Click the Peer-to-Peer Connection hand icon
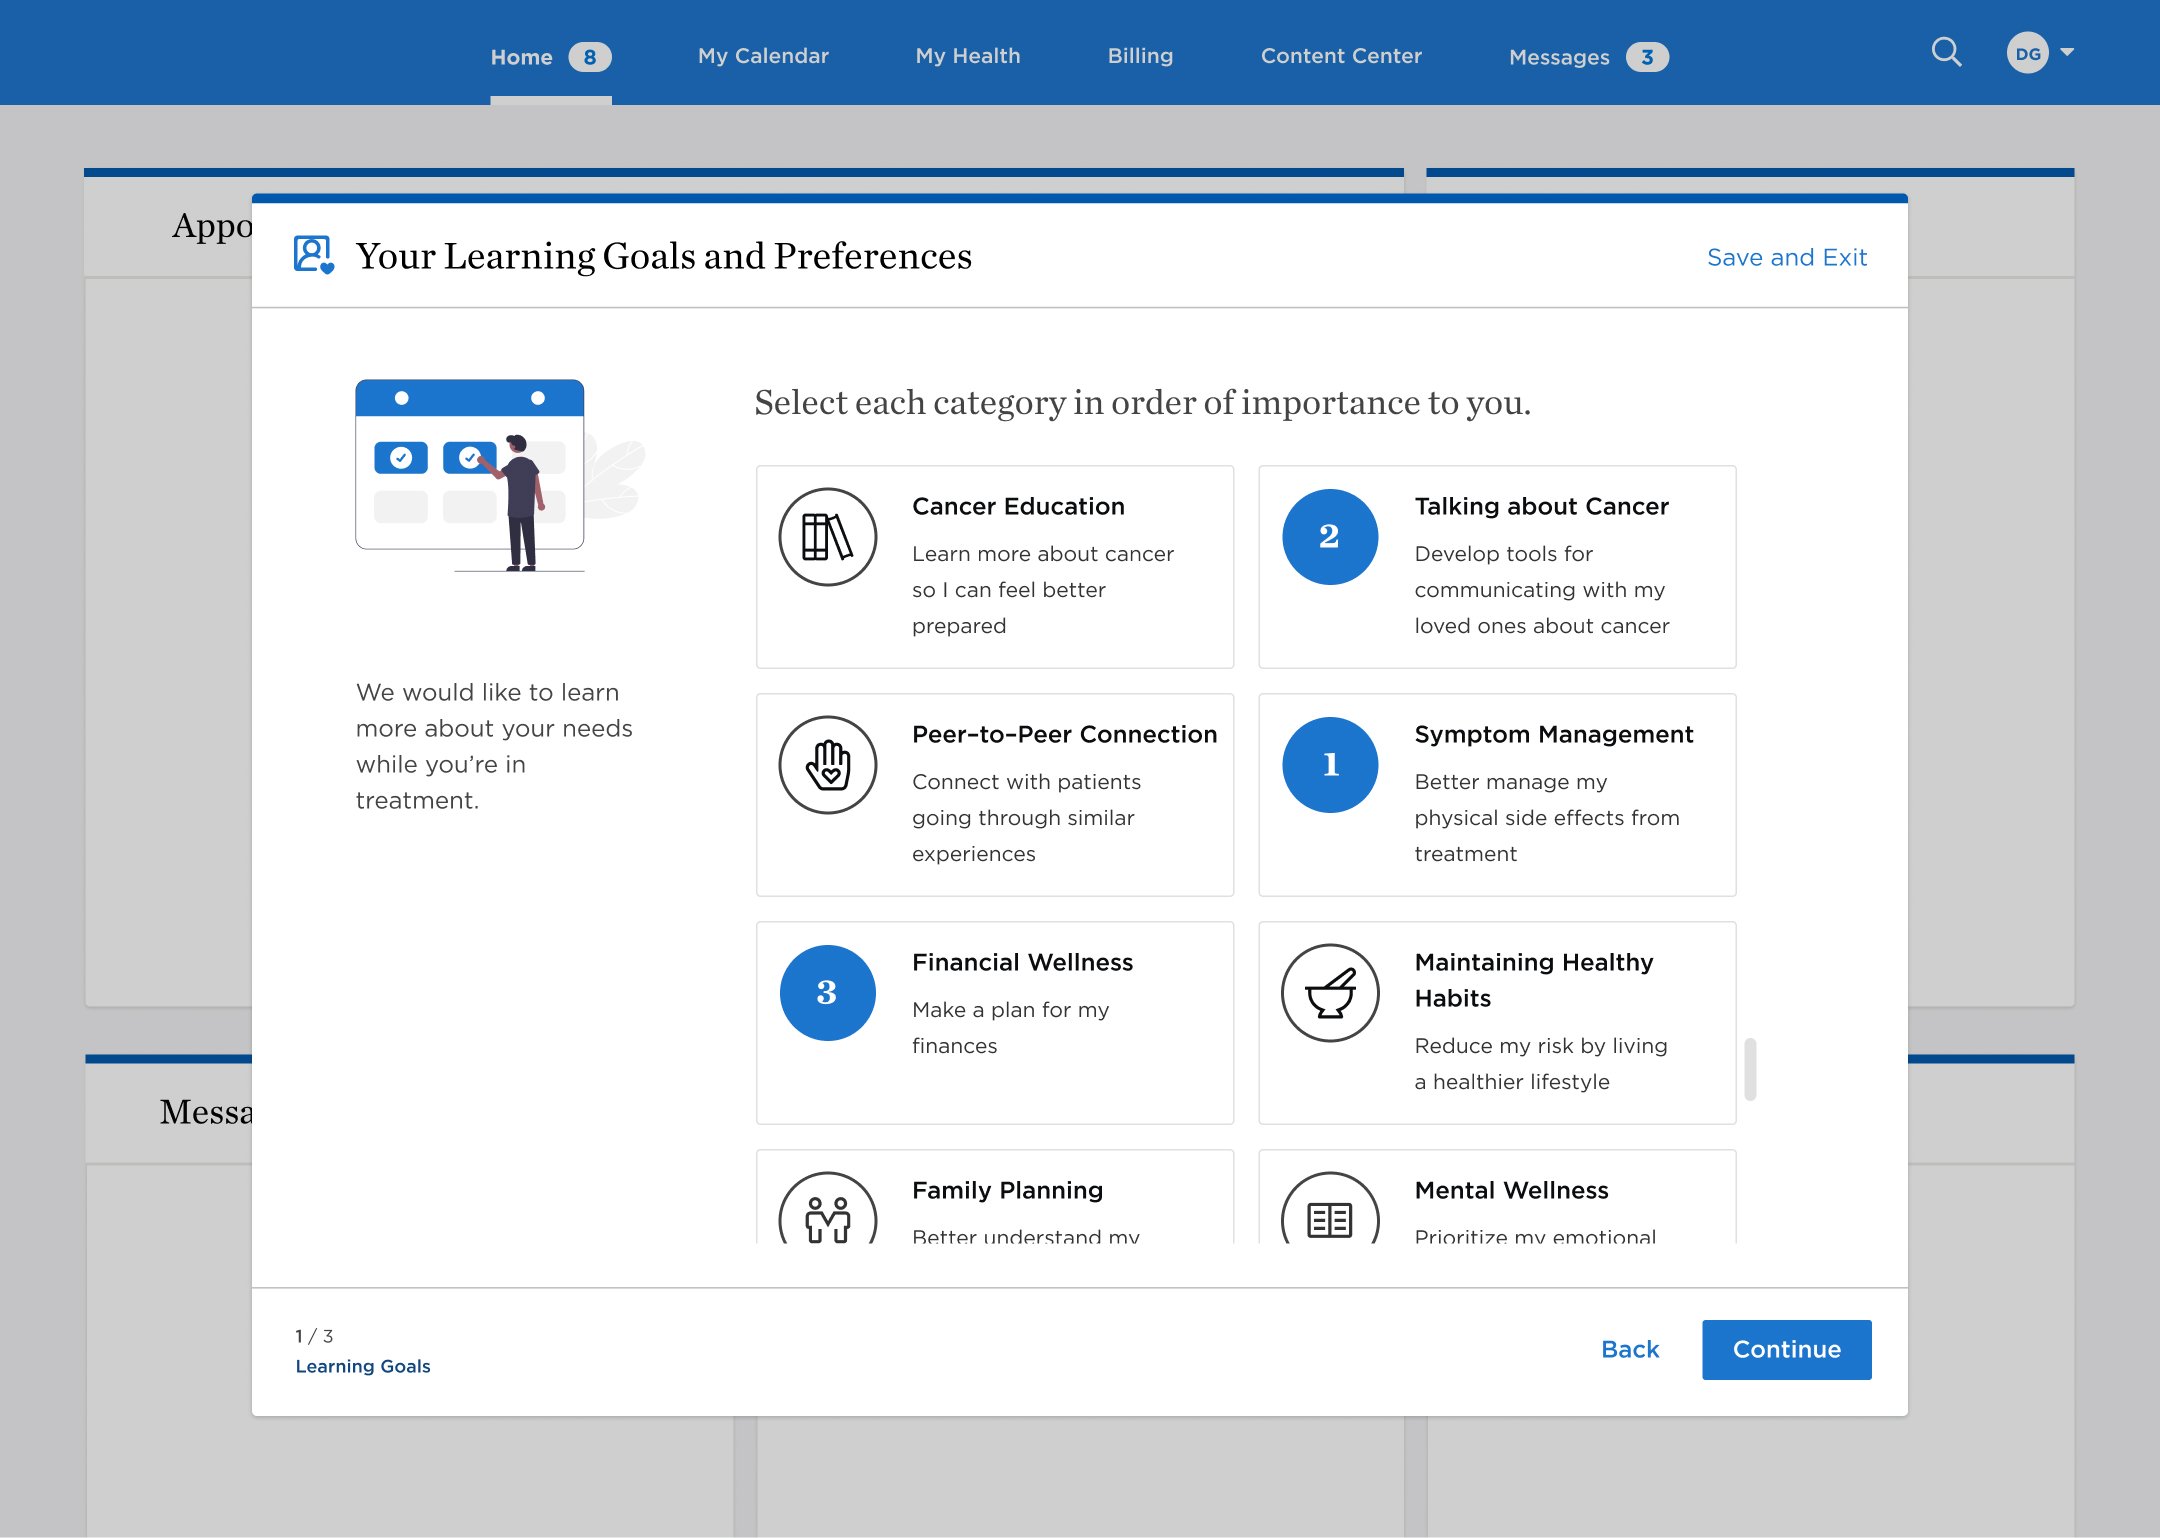The image size is (2160, 1538). coord(828,765)
